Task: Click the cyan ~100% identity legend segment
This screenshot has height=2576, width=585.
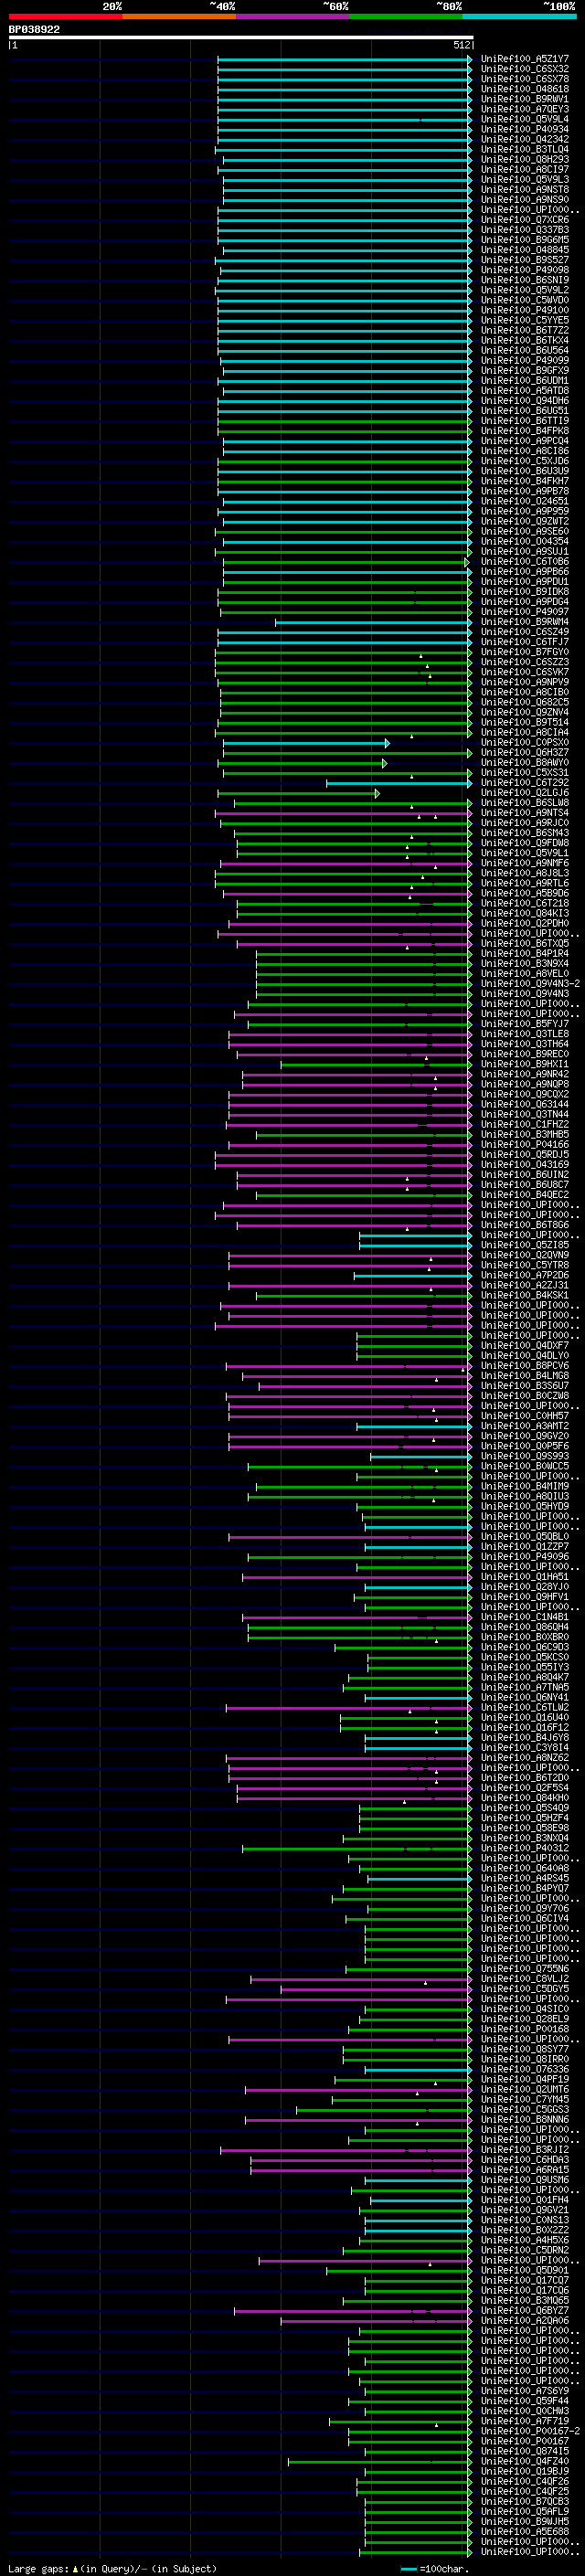Action: (x=519, y=16)
